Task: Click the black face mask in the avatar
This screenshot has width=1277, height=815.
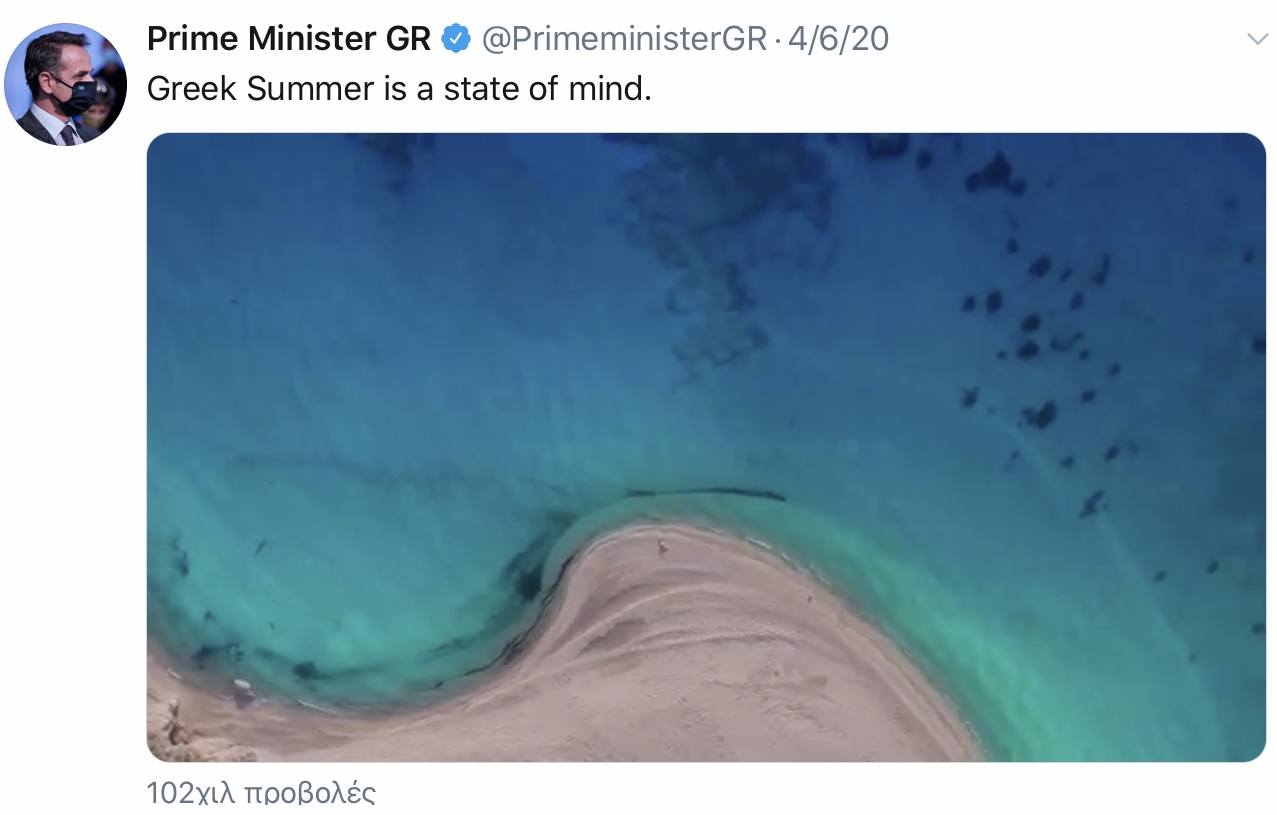Action: click(77, 97)
